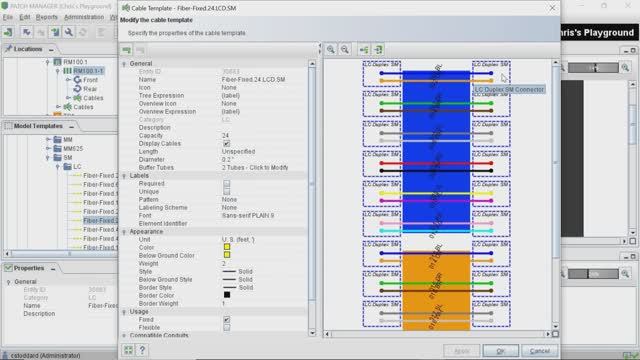The width and height of the screenshot is (640, 360).
Task: Switch to the Model Templates panel tab
Action: (x=38, y=127)
